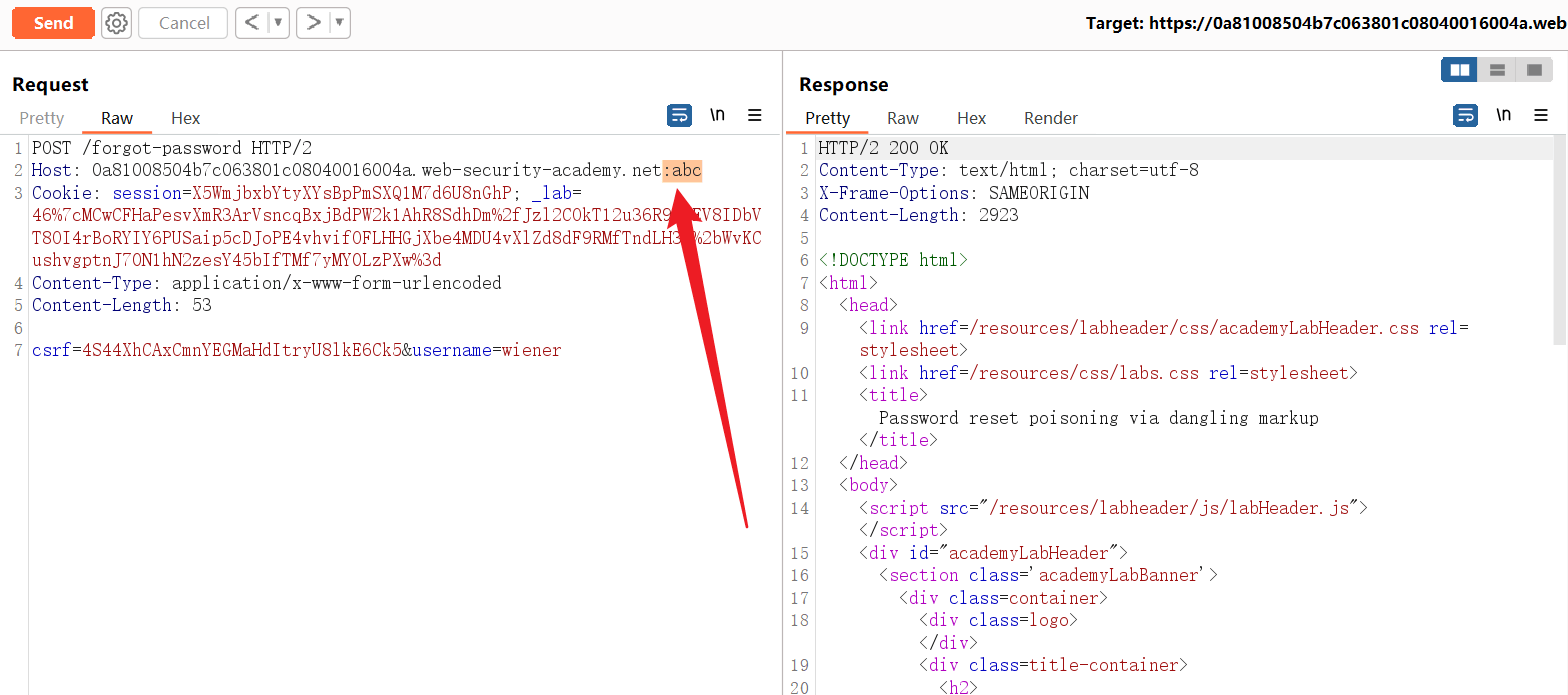This screenshot has width=1568, height=695.
Task: Expand the back history dropdown arrow
Action: click(278, 23)
